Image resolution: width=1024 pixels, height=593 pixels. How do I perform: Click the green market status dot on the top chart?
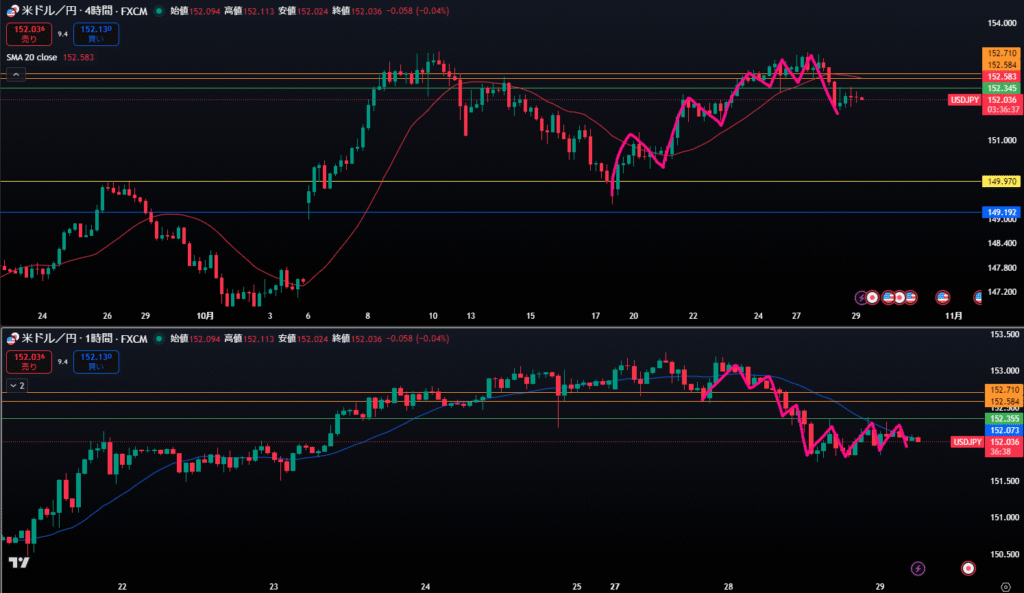160,11
